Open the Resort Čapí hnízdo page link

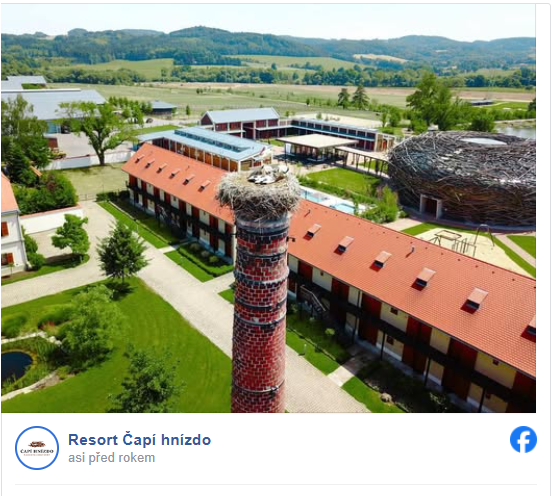coord(139,440)
